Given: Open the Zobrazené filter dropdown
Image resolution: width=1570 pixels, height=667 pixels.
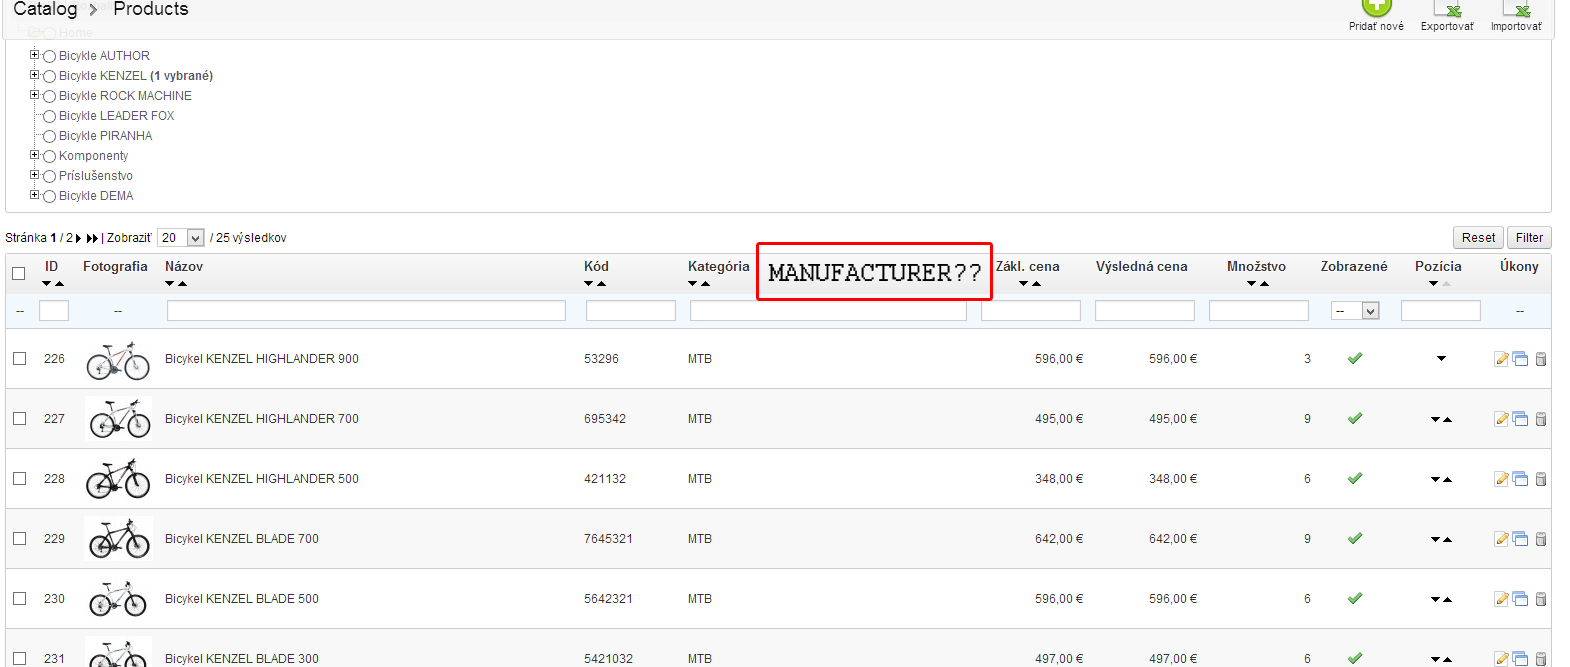Looking at the screenshot, I should [1355, 311].
